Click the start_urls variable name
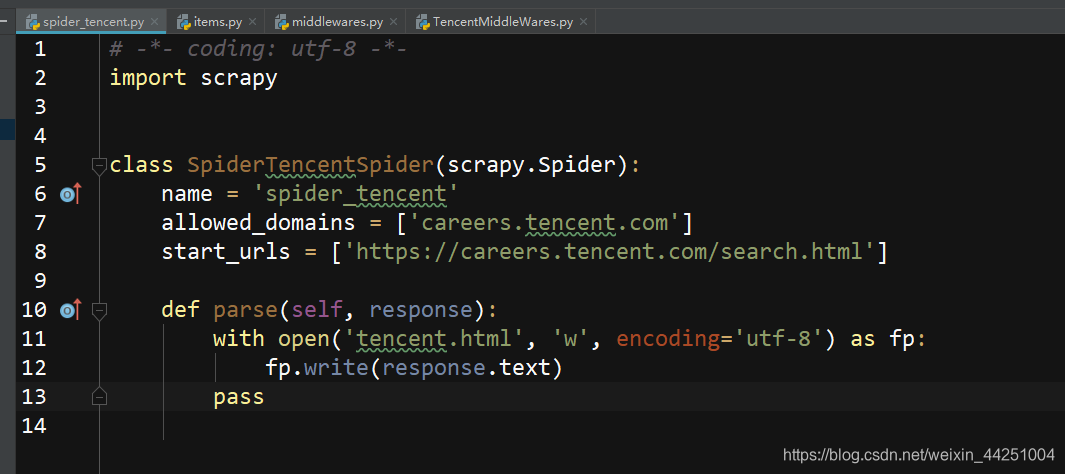The height and width of the screenshot is (474, 1065). [225, 253]
